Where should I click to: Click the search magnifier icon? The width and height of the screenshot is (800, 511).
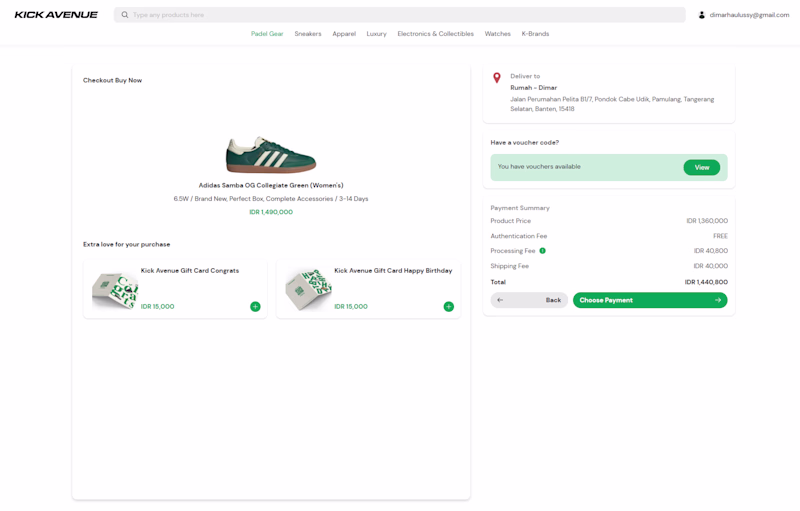point(125,15)
